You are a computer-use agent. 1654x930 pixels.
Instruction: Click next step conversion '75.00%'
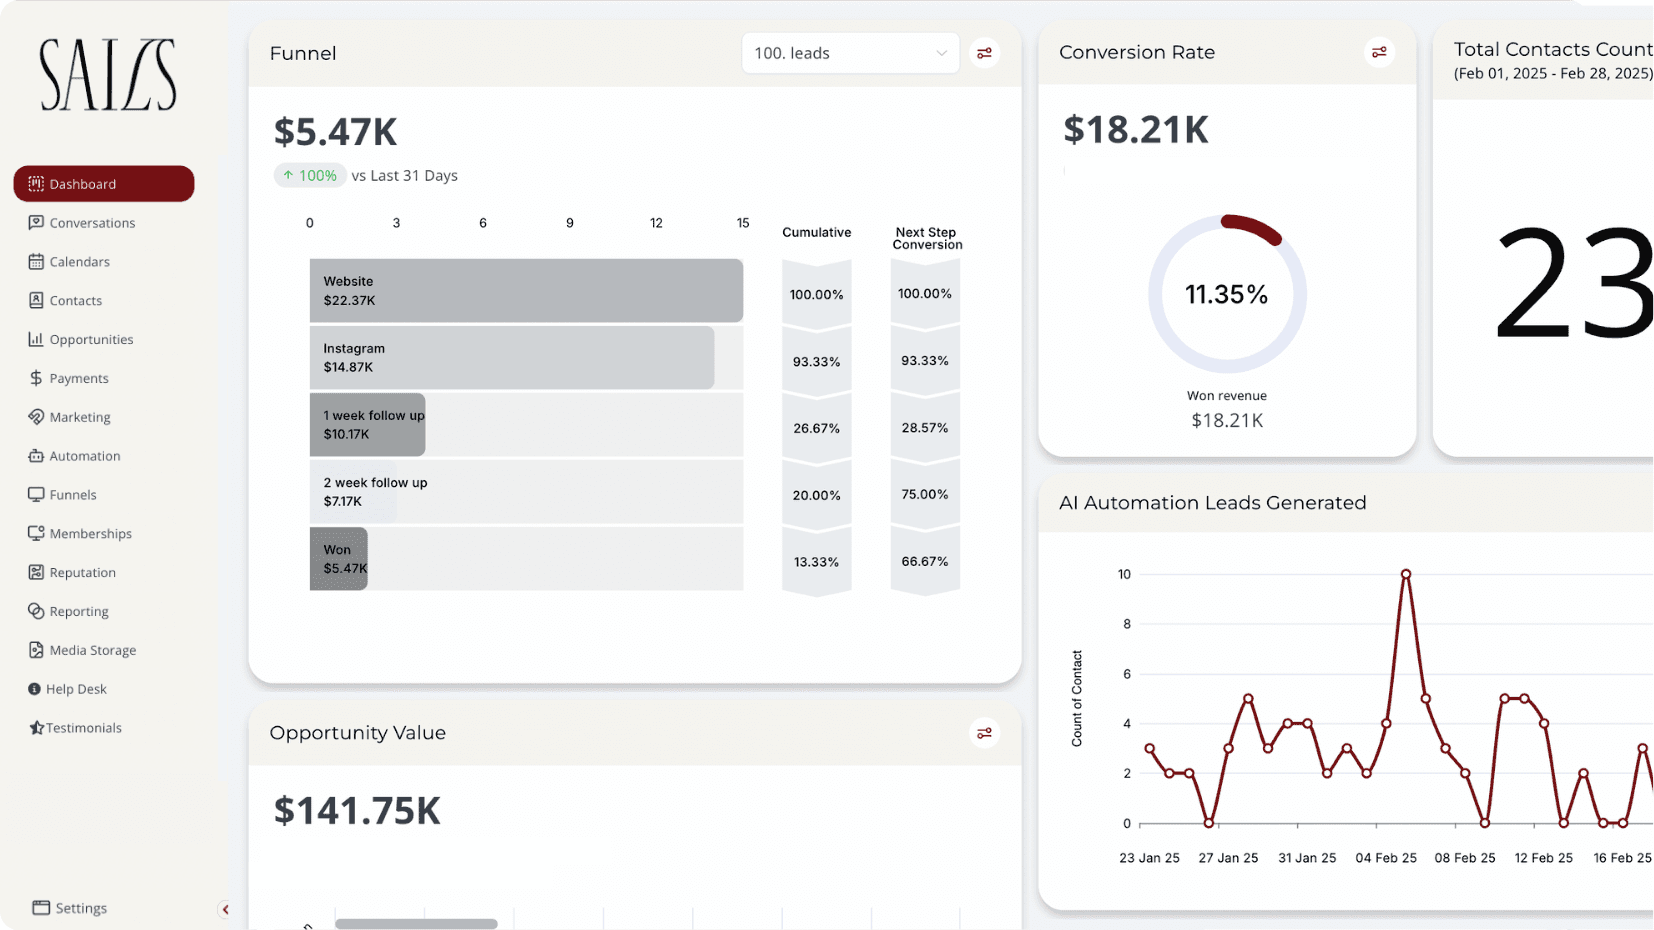pyautogui.click(x=925, y=494)
